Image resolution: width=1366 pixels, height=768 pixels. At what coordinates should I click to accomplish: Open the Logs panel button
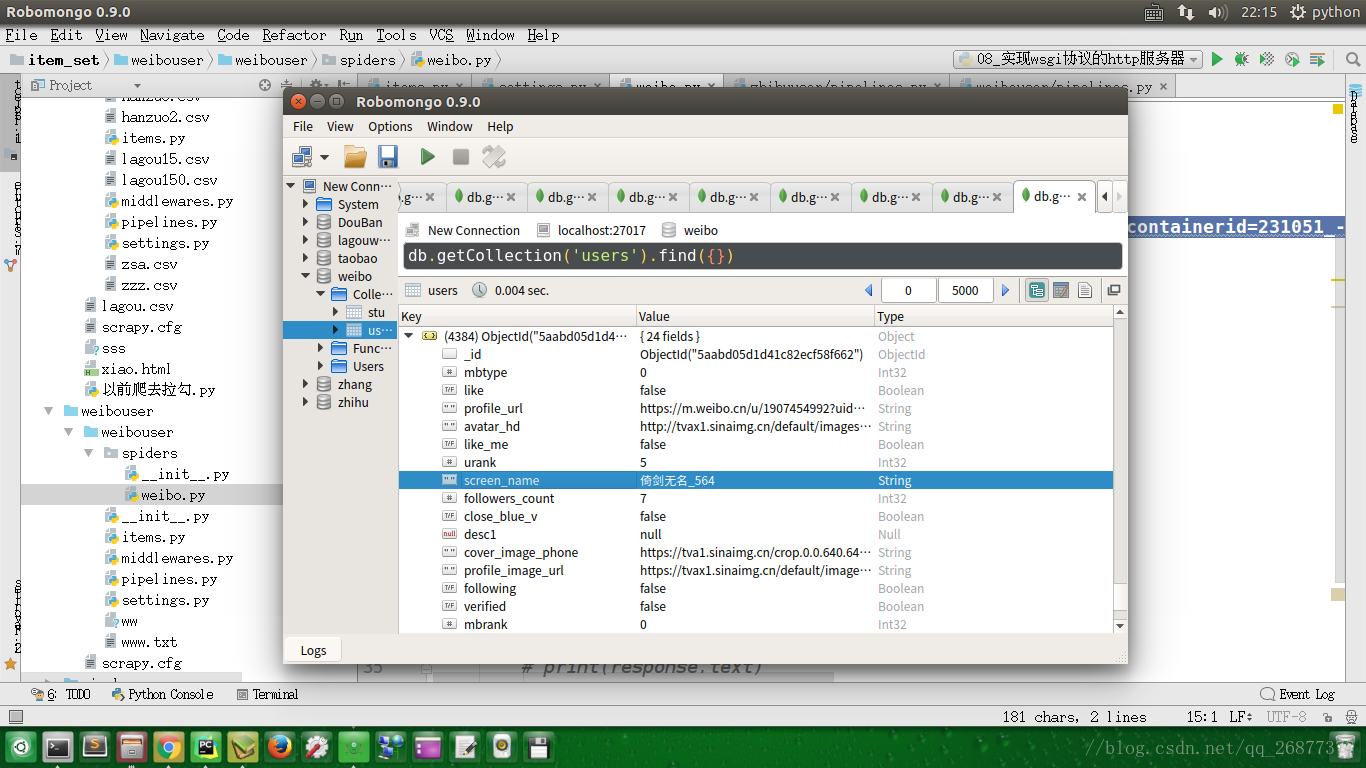[x=313, y=650]
